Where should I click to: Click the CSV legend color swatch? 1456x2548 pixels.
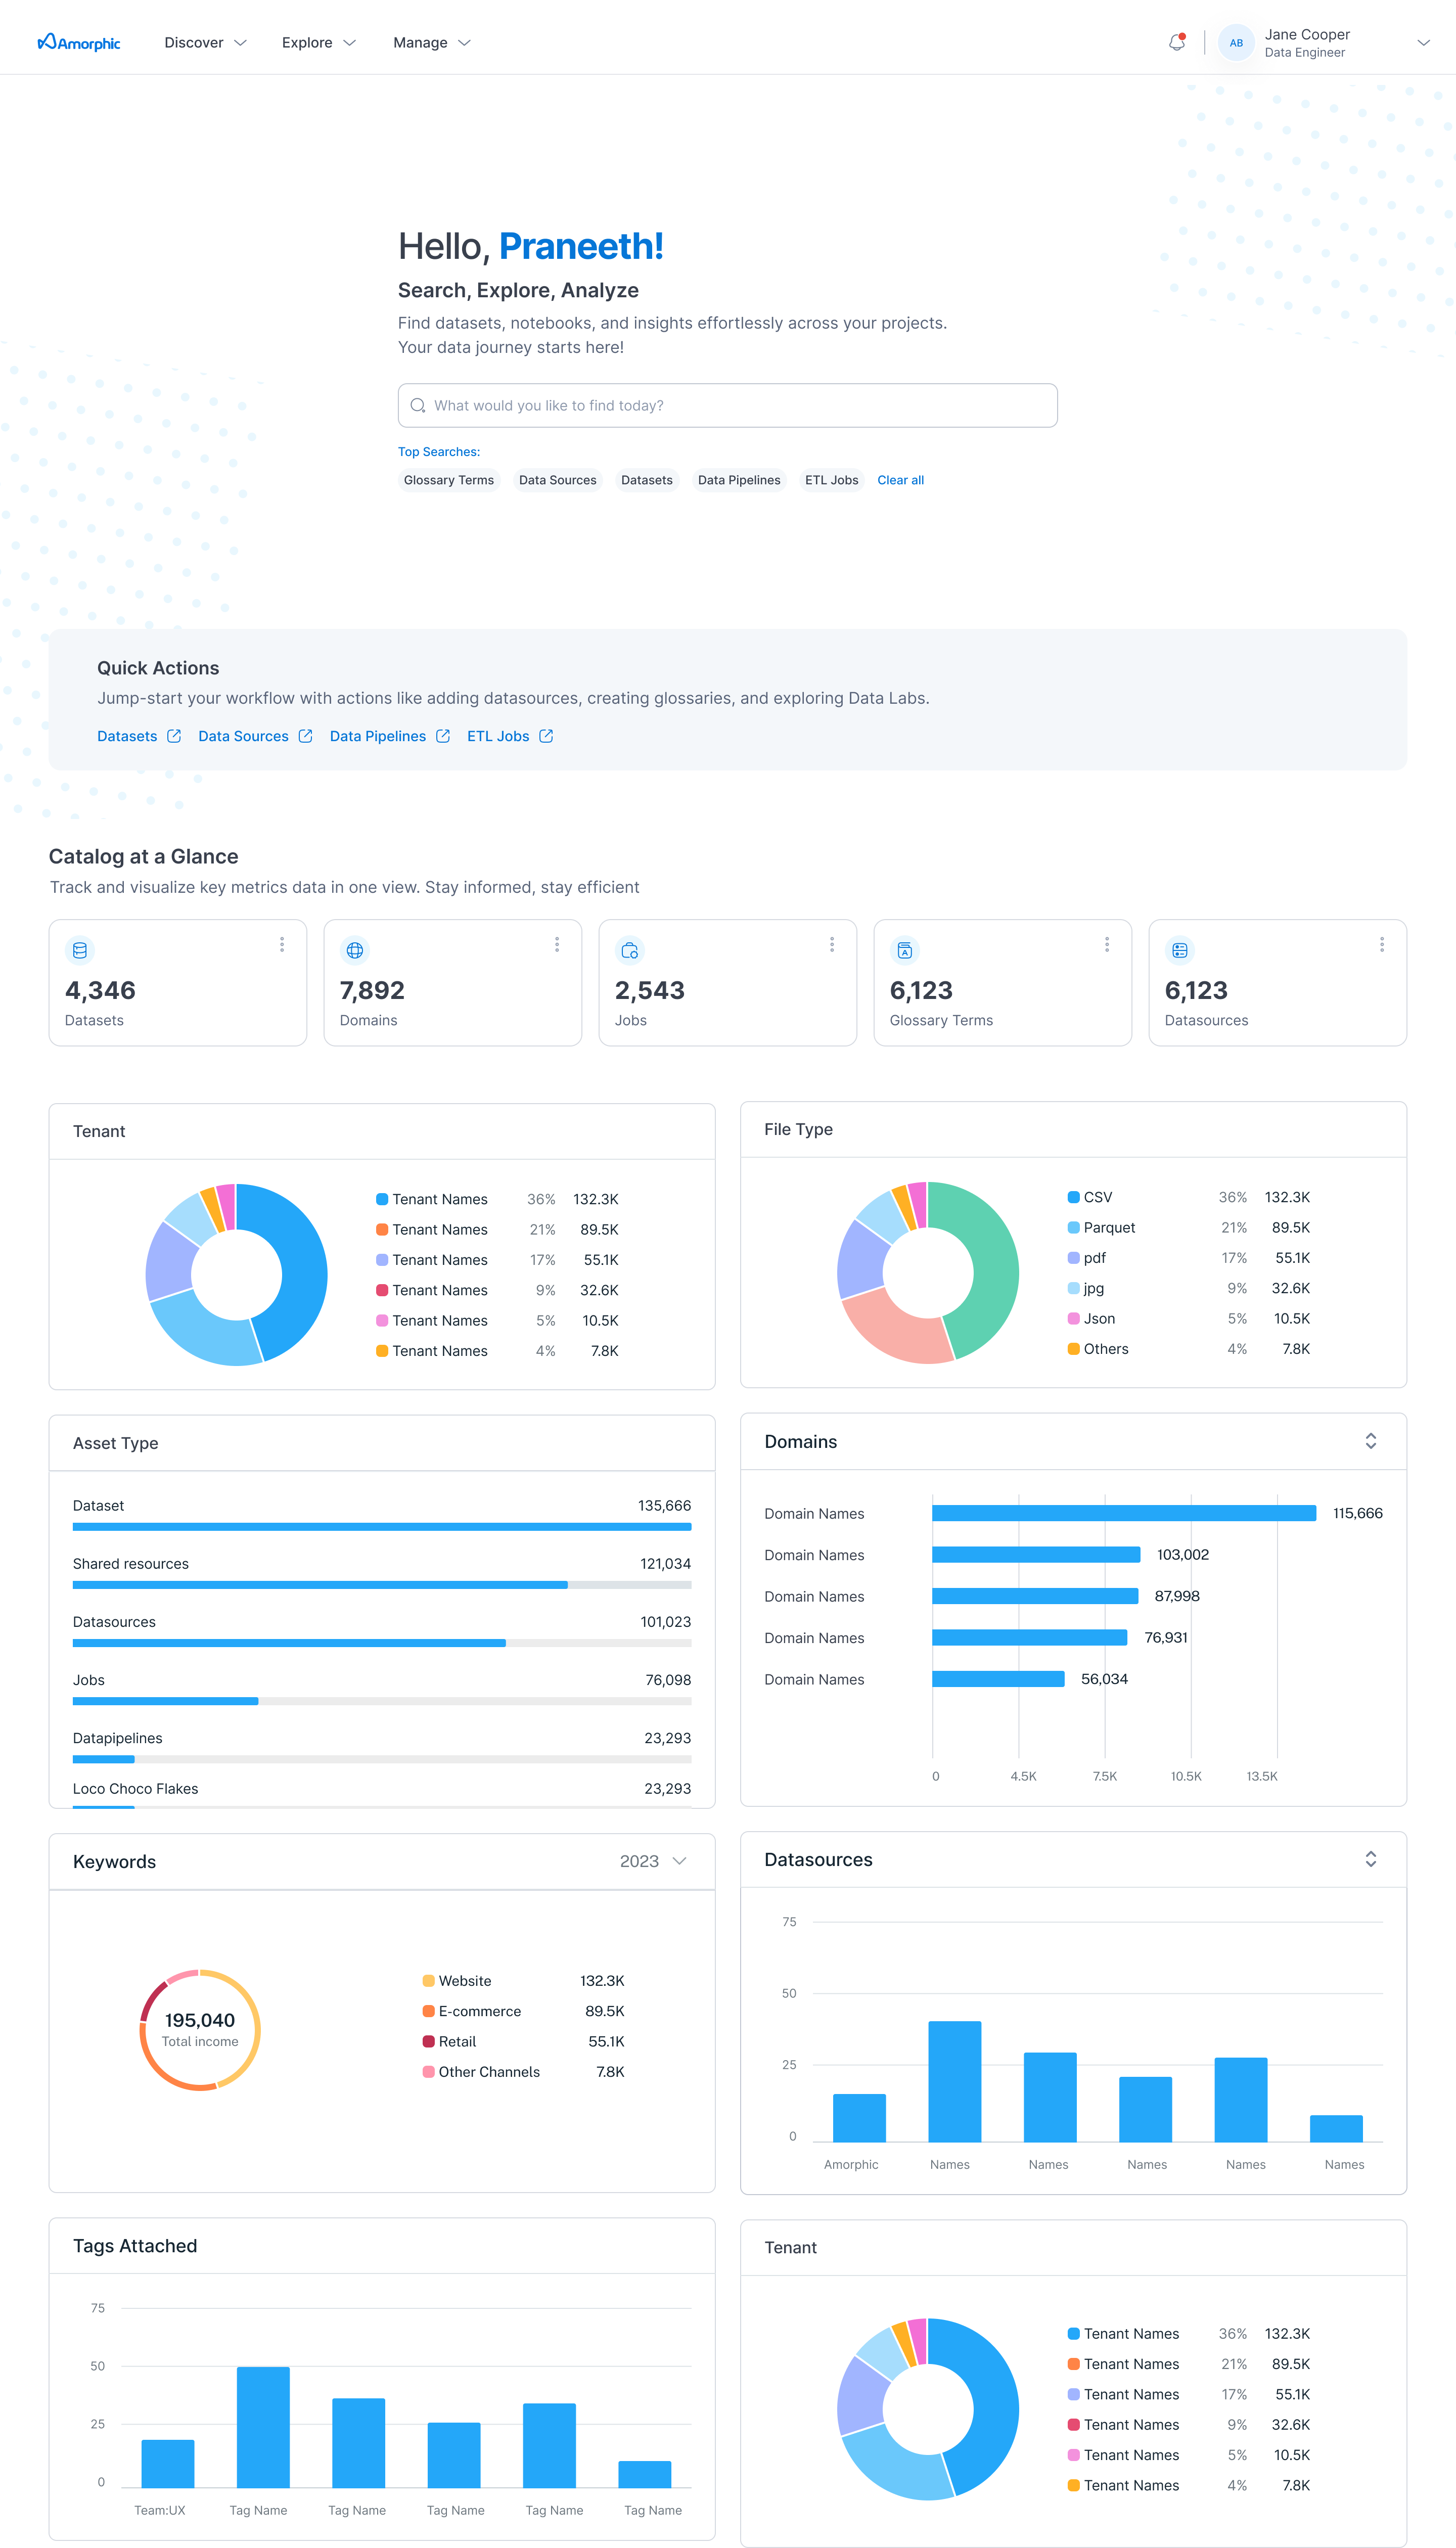(1073, 1197)
